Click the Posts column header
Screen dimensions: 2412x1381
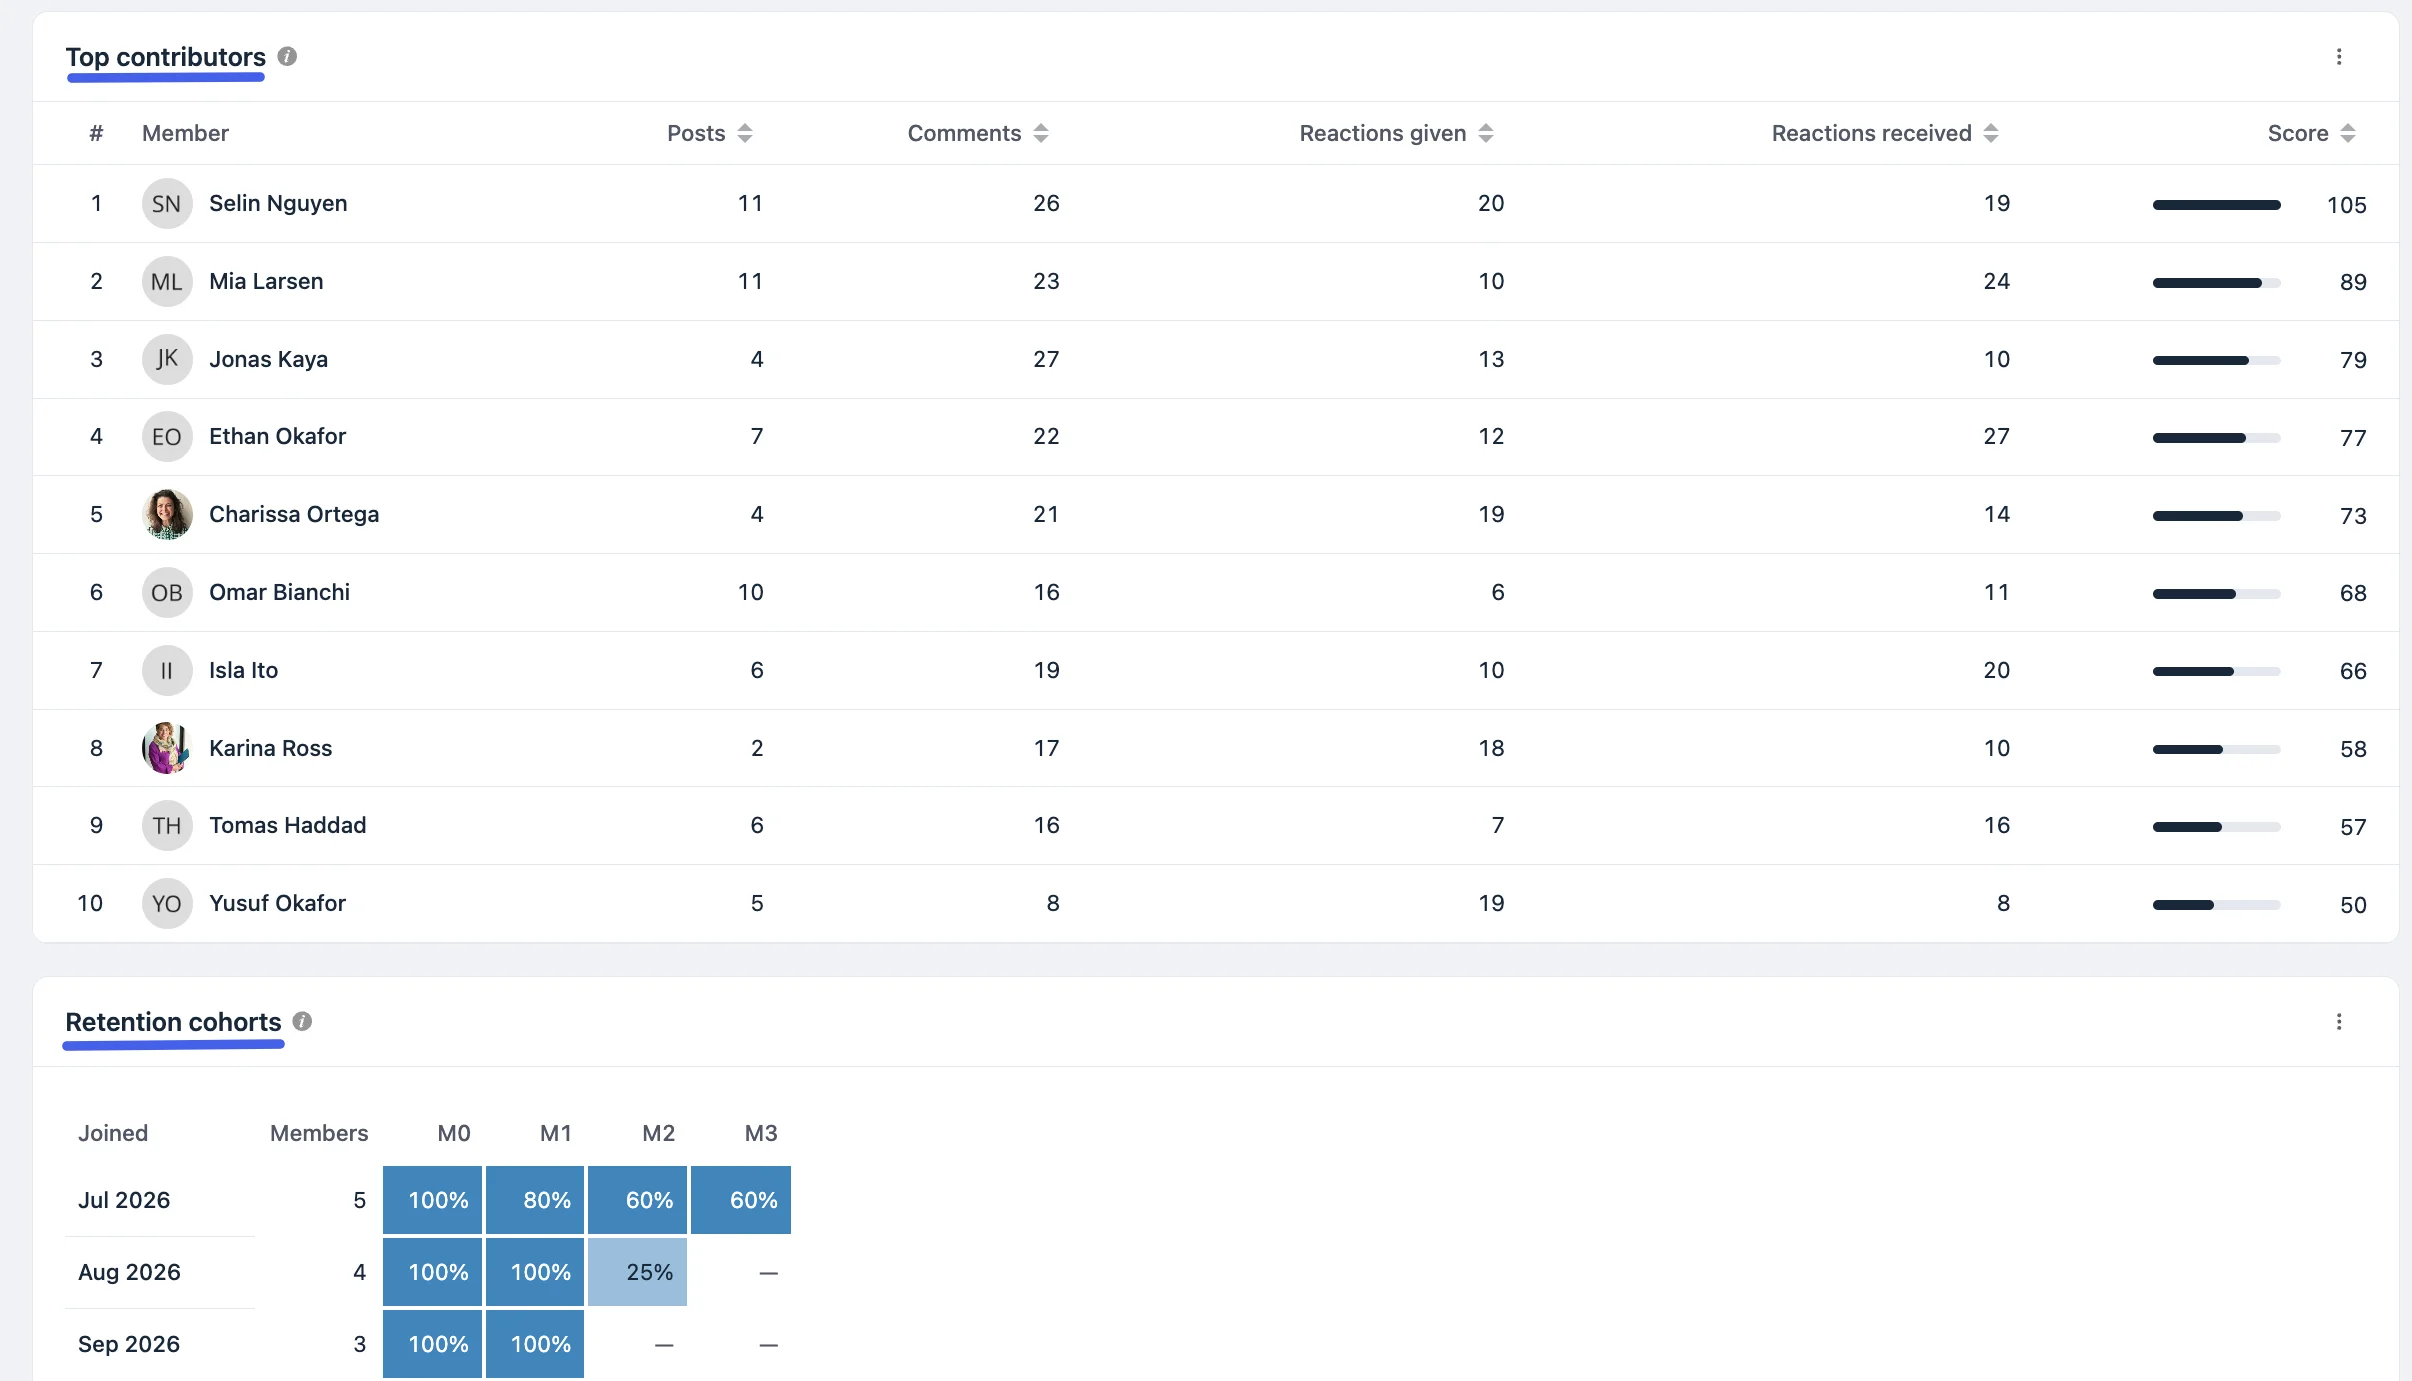pos(696,133)
